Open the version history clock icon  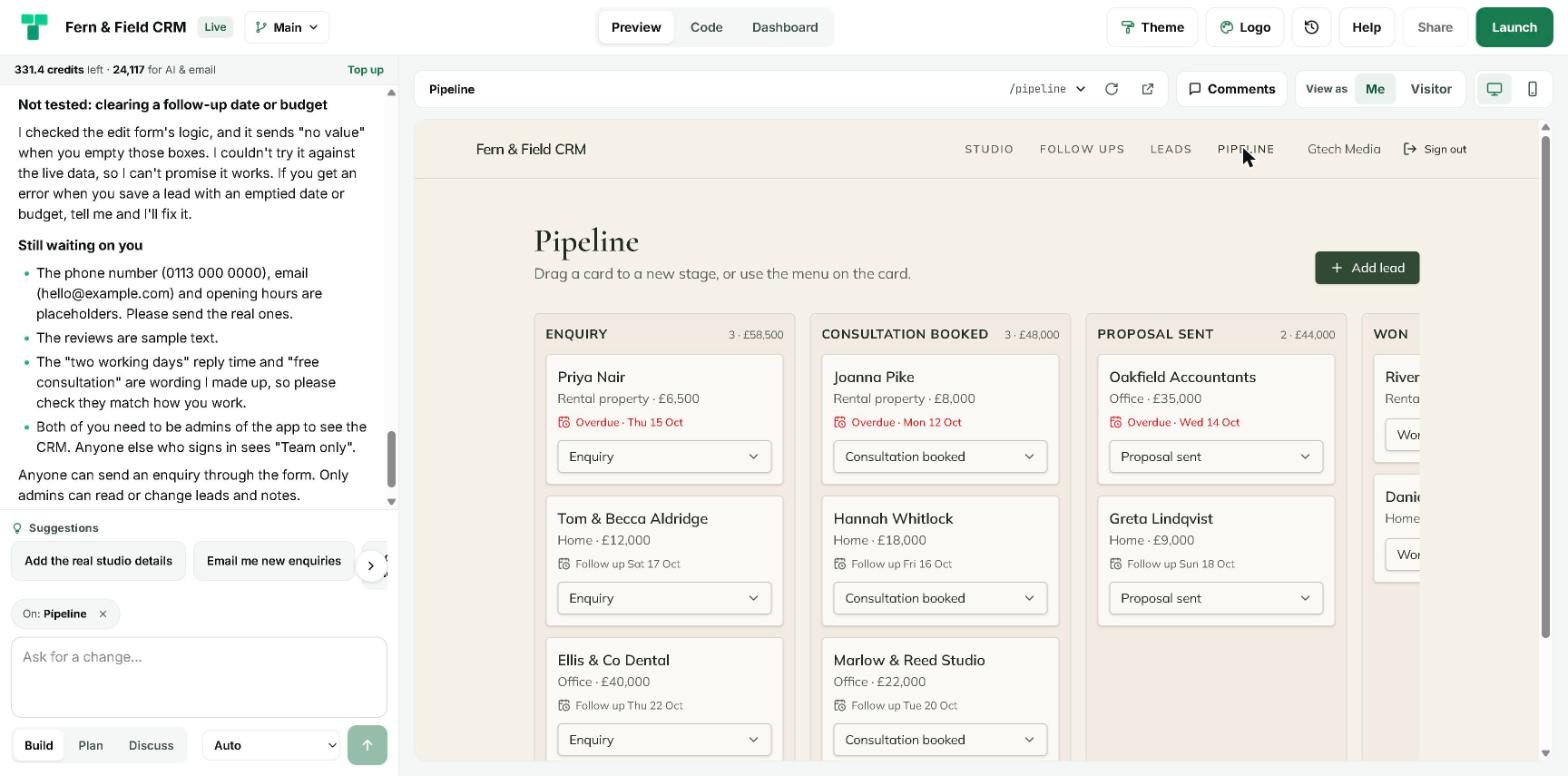pyautogui.click(x=1311, y=27)
